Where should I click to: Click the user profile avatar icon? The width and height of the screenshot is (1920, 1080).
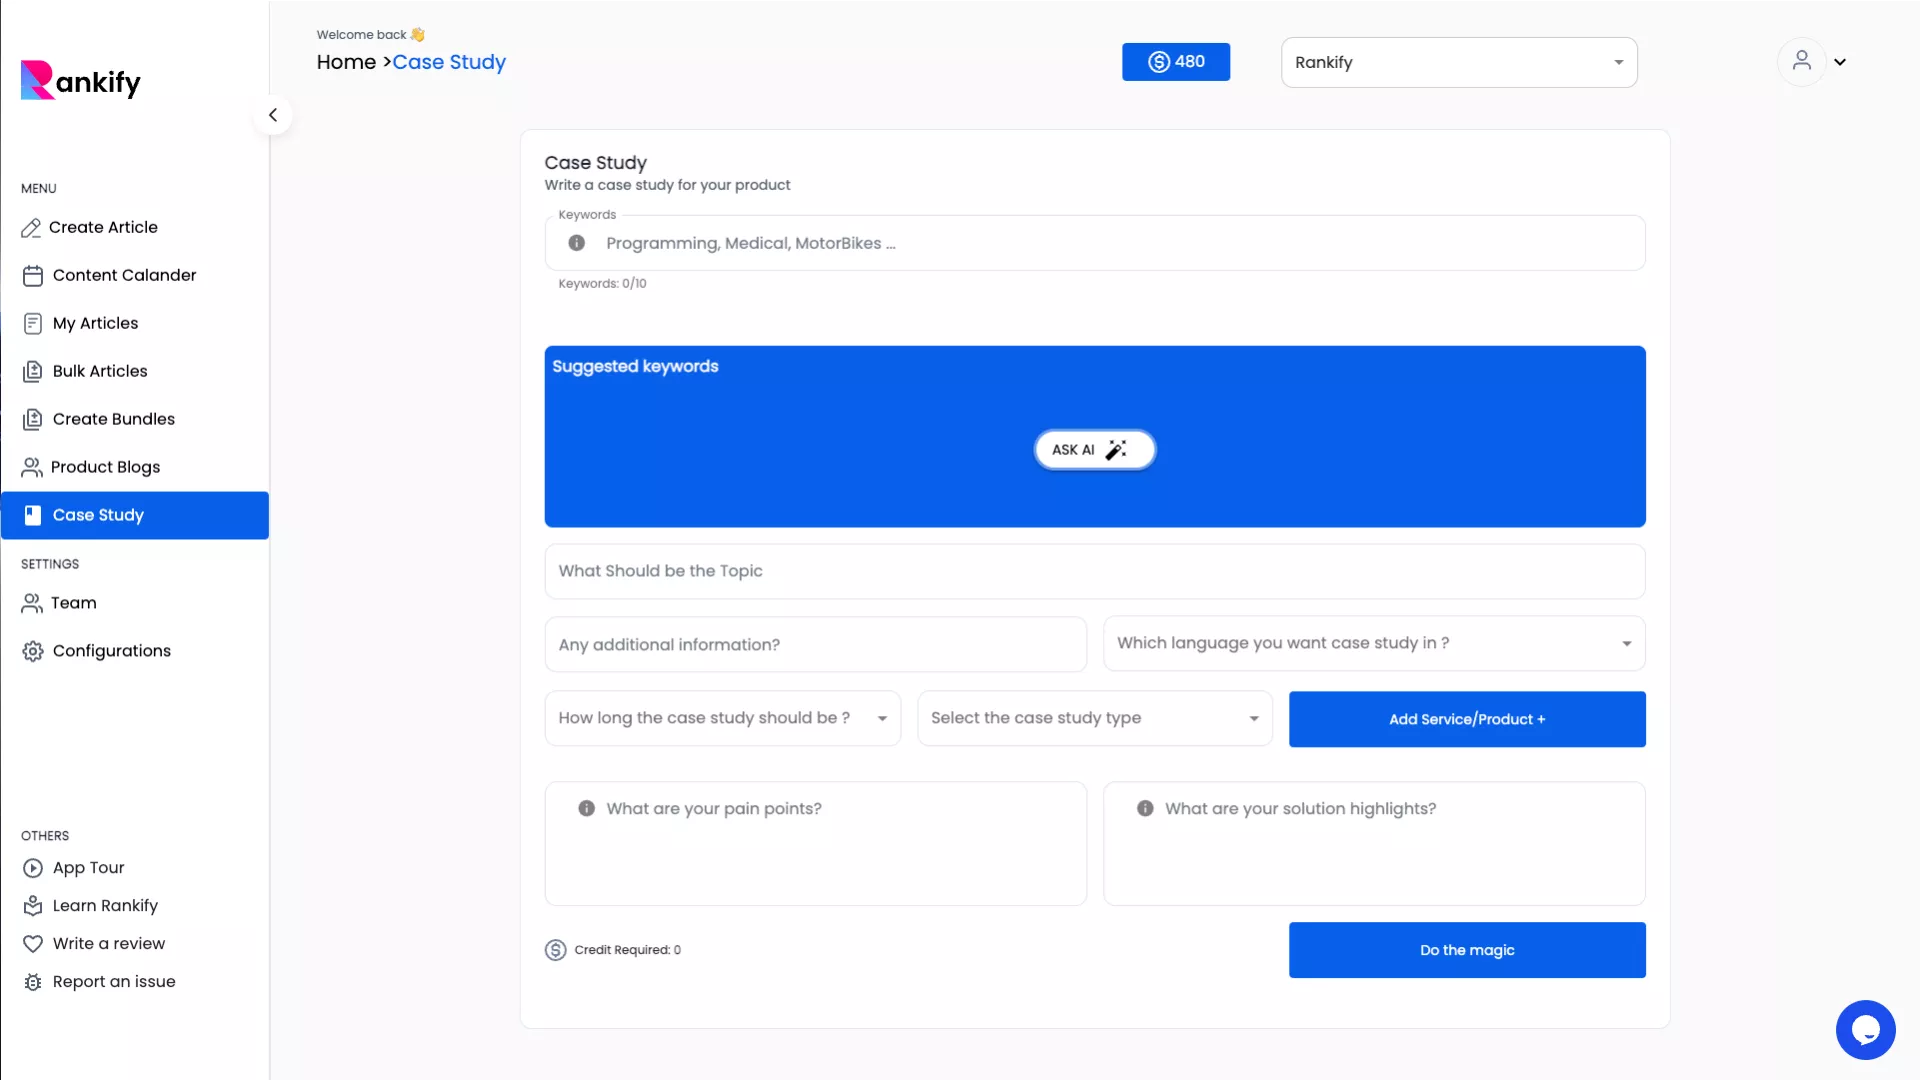pyautogui.click(x=1801, y=61)
